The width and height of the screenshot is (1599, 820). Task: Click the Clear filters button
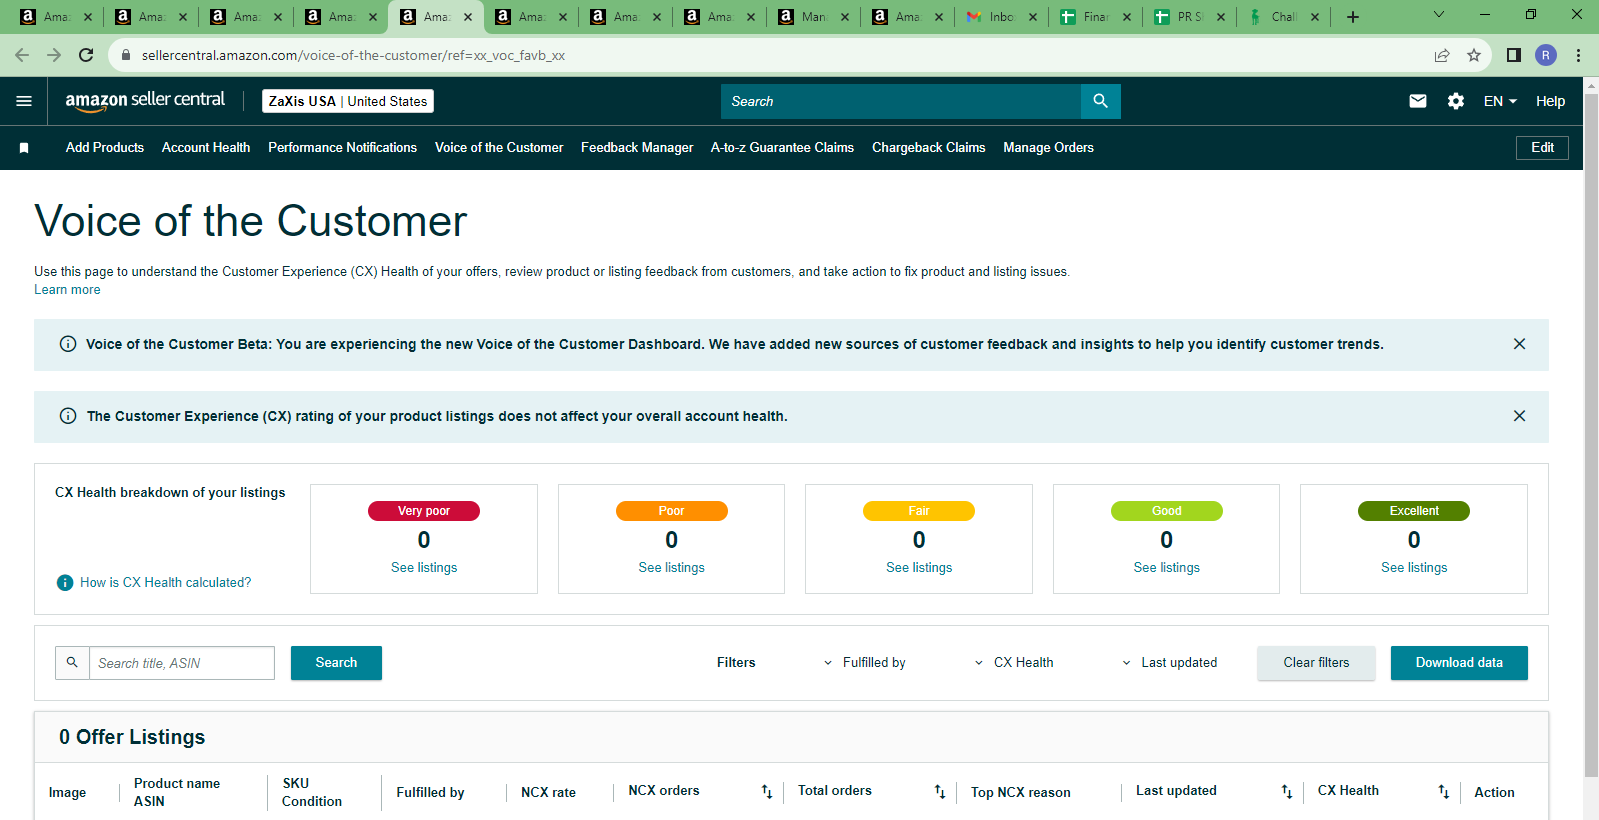coord(1316,663)
